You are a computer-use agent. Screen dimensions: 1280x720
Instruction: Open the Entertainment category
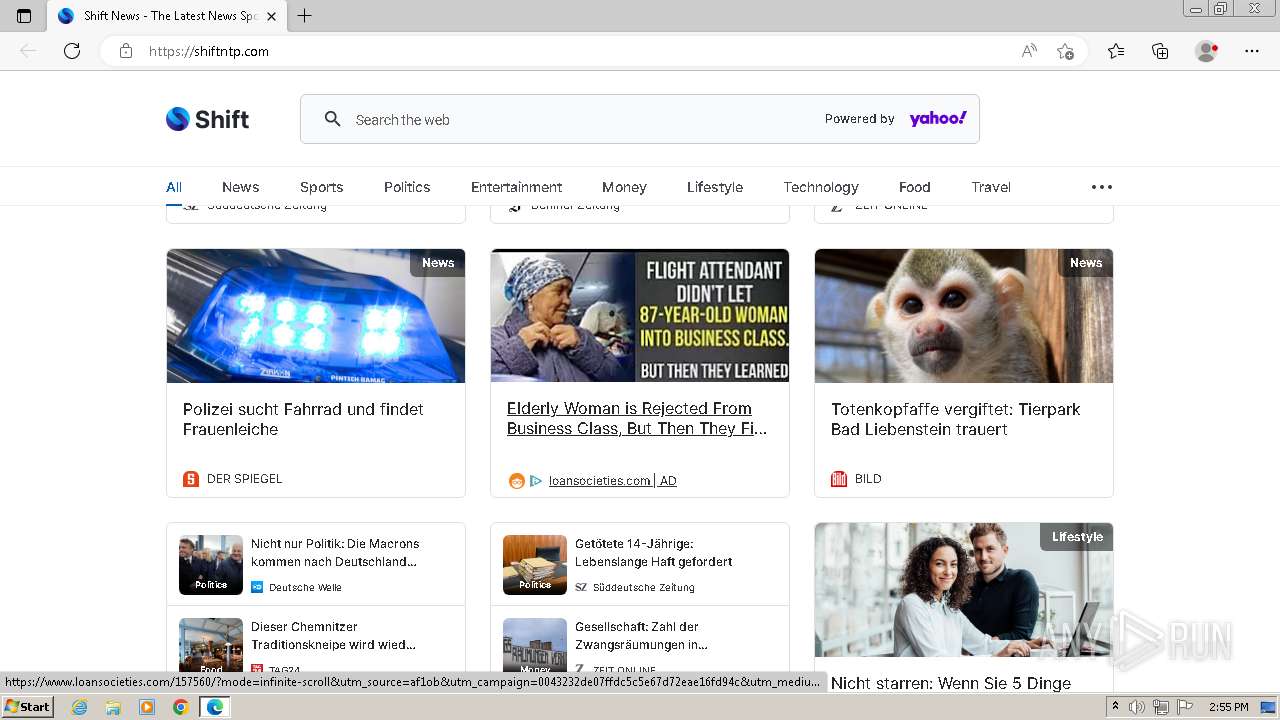[x=516, y=187]
